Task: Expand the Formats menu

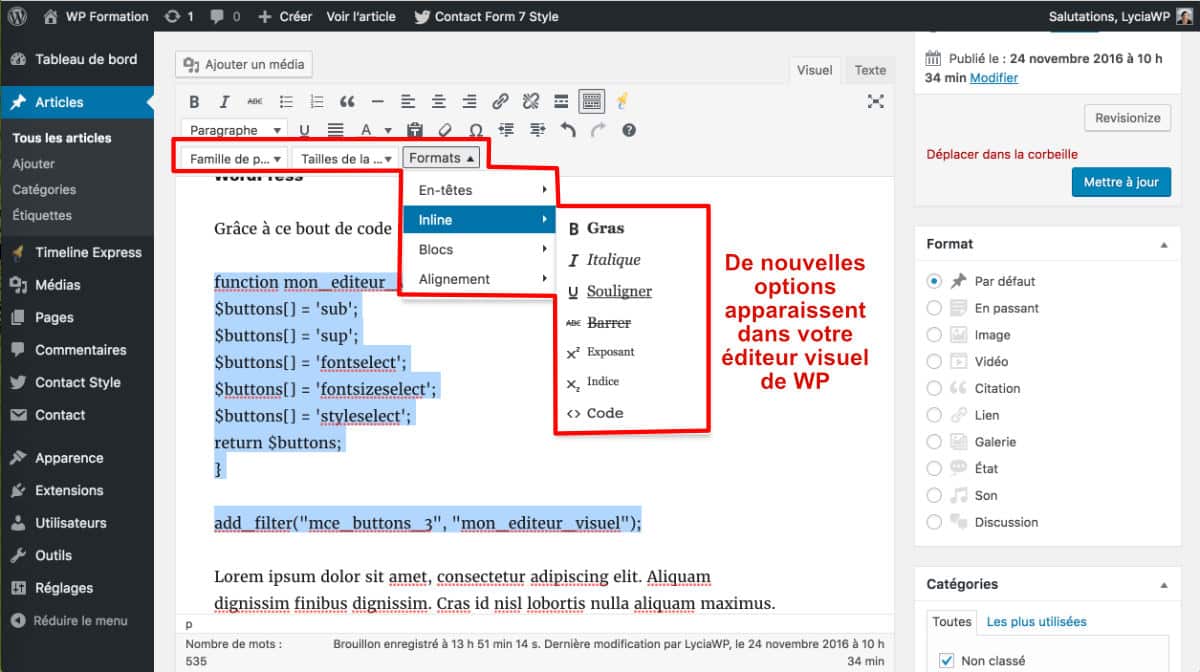Action: tap(441, 156)
